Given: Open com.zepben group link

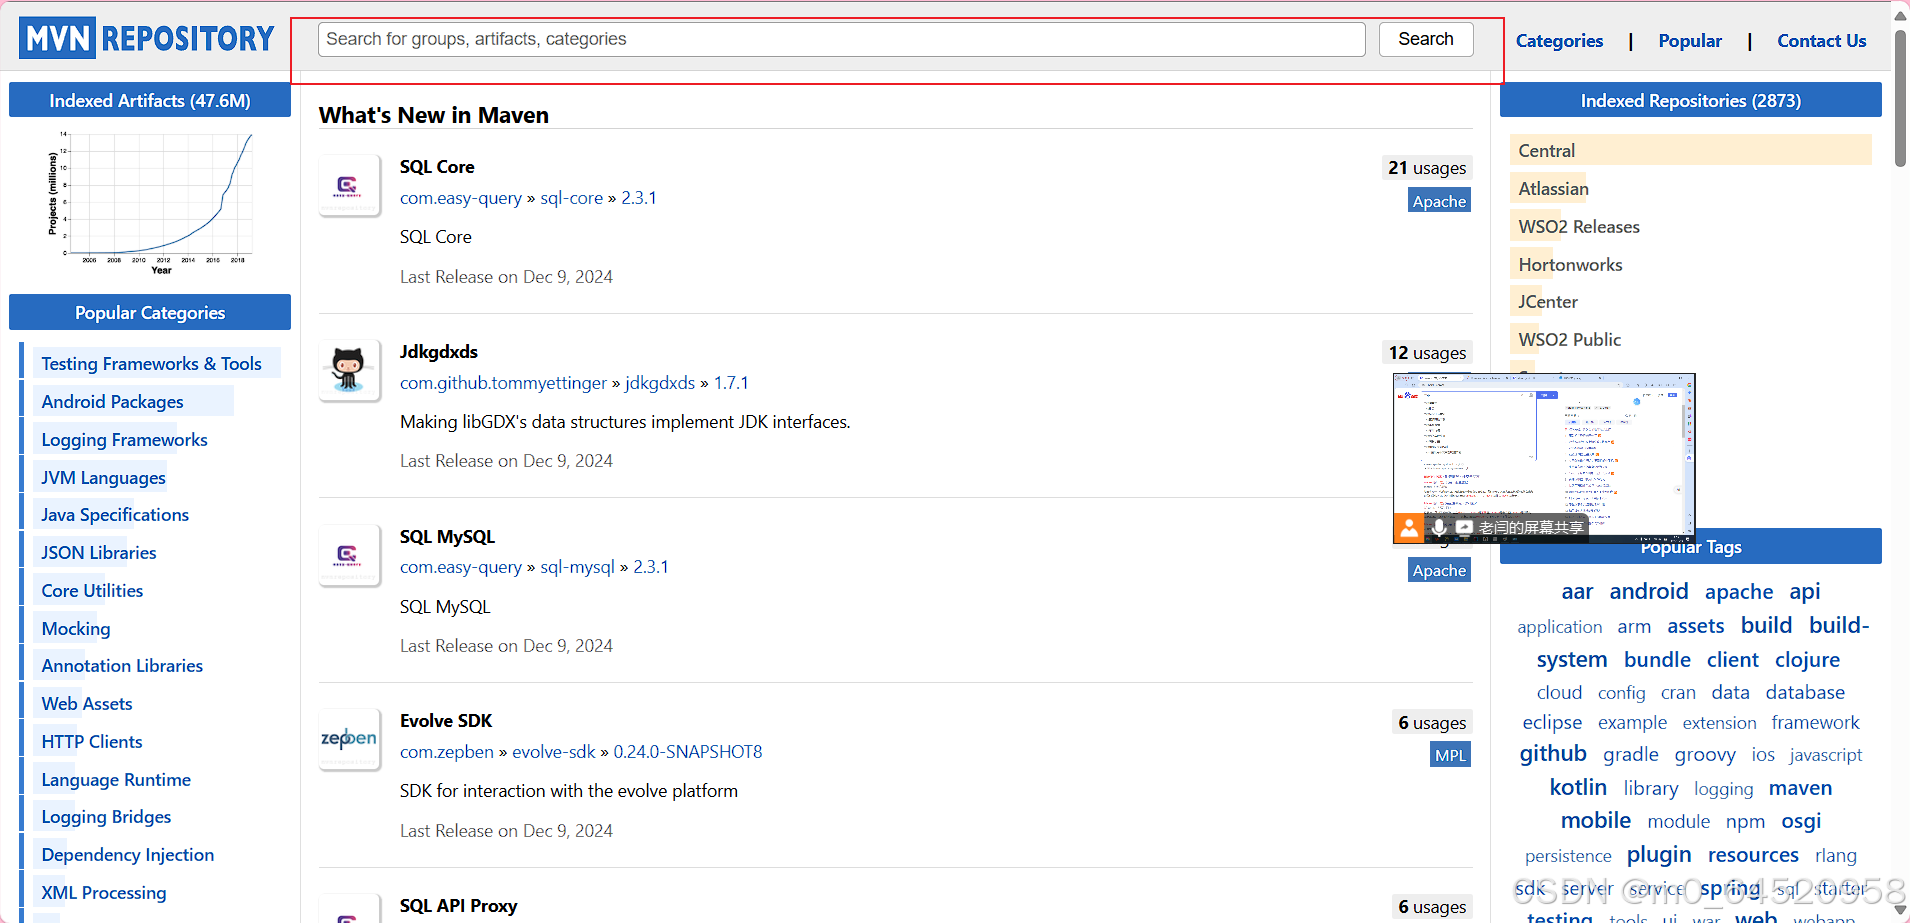Looking at the screenshot, I should [447, 752].
